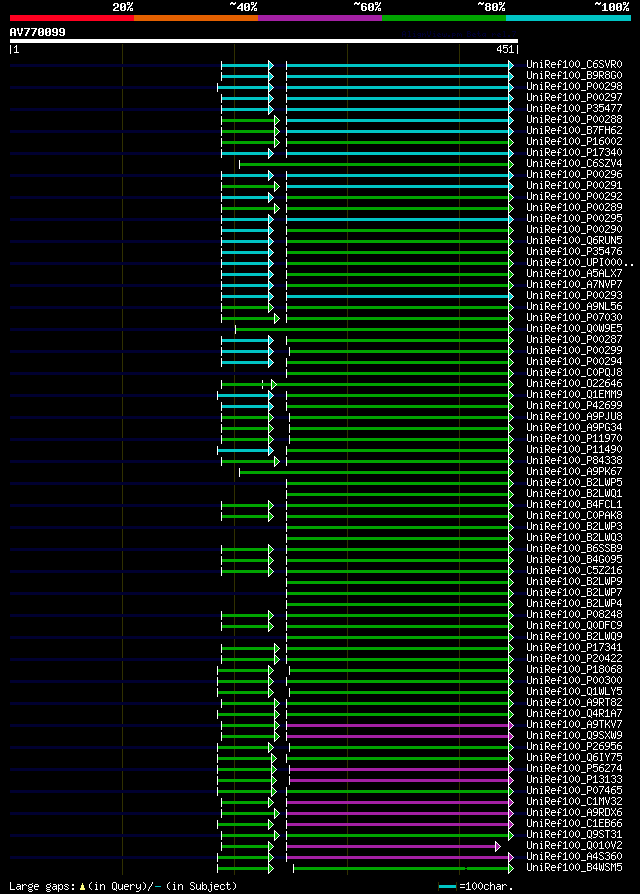
Task: Select the UniRef100_P56274 label
Action: 574,769
